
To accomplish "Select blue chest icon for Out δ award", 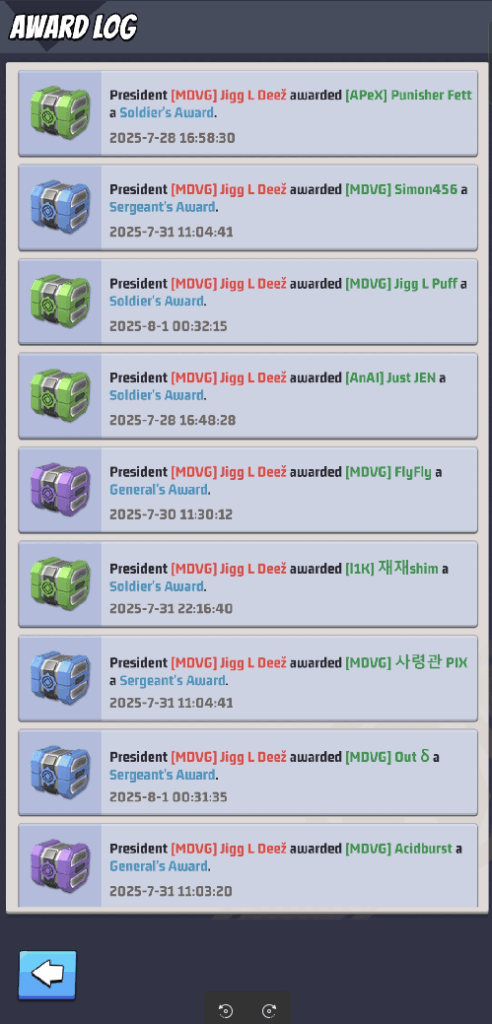I will [x=60, y=771].
